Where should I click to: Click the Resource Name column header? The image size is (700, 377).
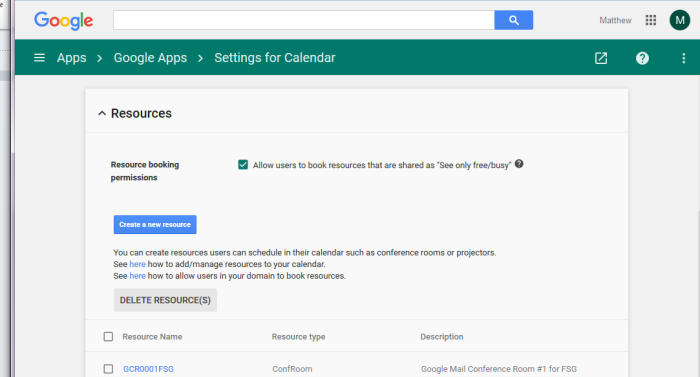(x=152, y=337)
